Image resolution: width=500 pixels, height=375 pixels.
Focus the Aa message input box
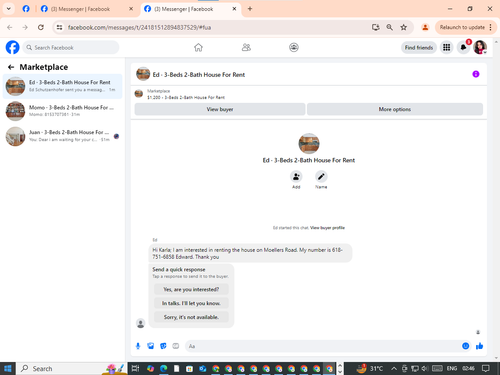tap(323, 346)
